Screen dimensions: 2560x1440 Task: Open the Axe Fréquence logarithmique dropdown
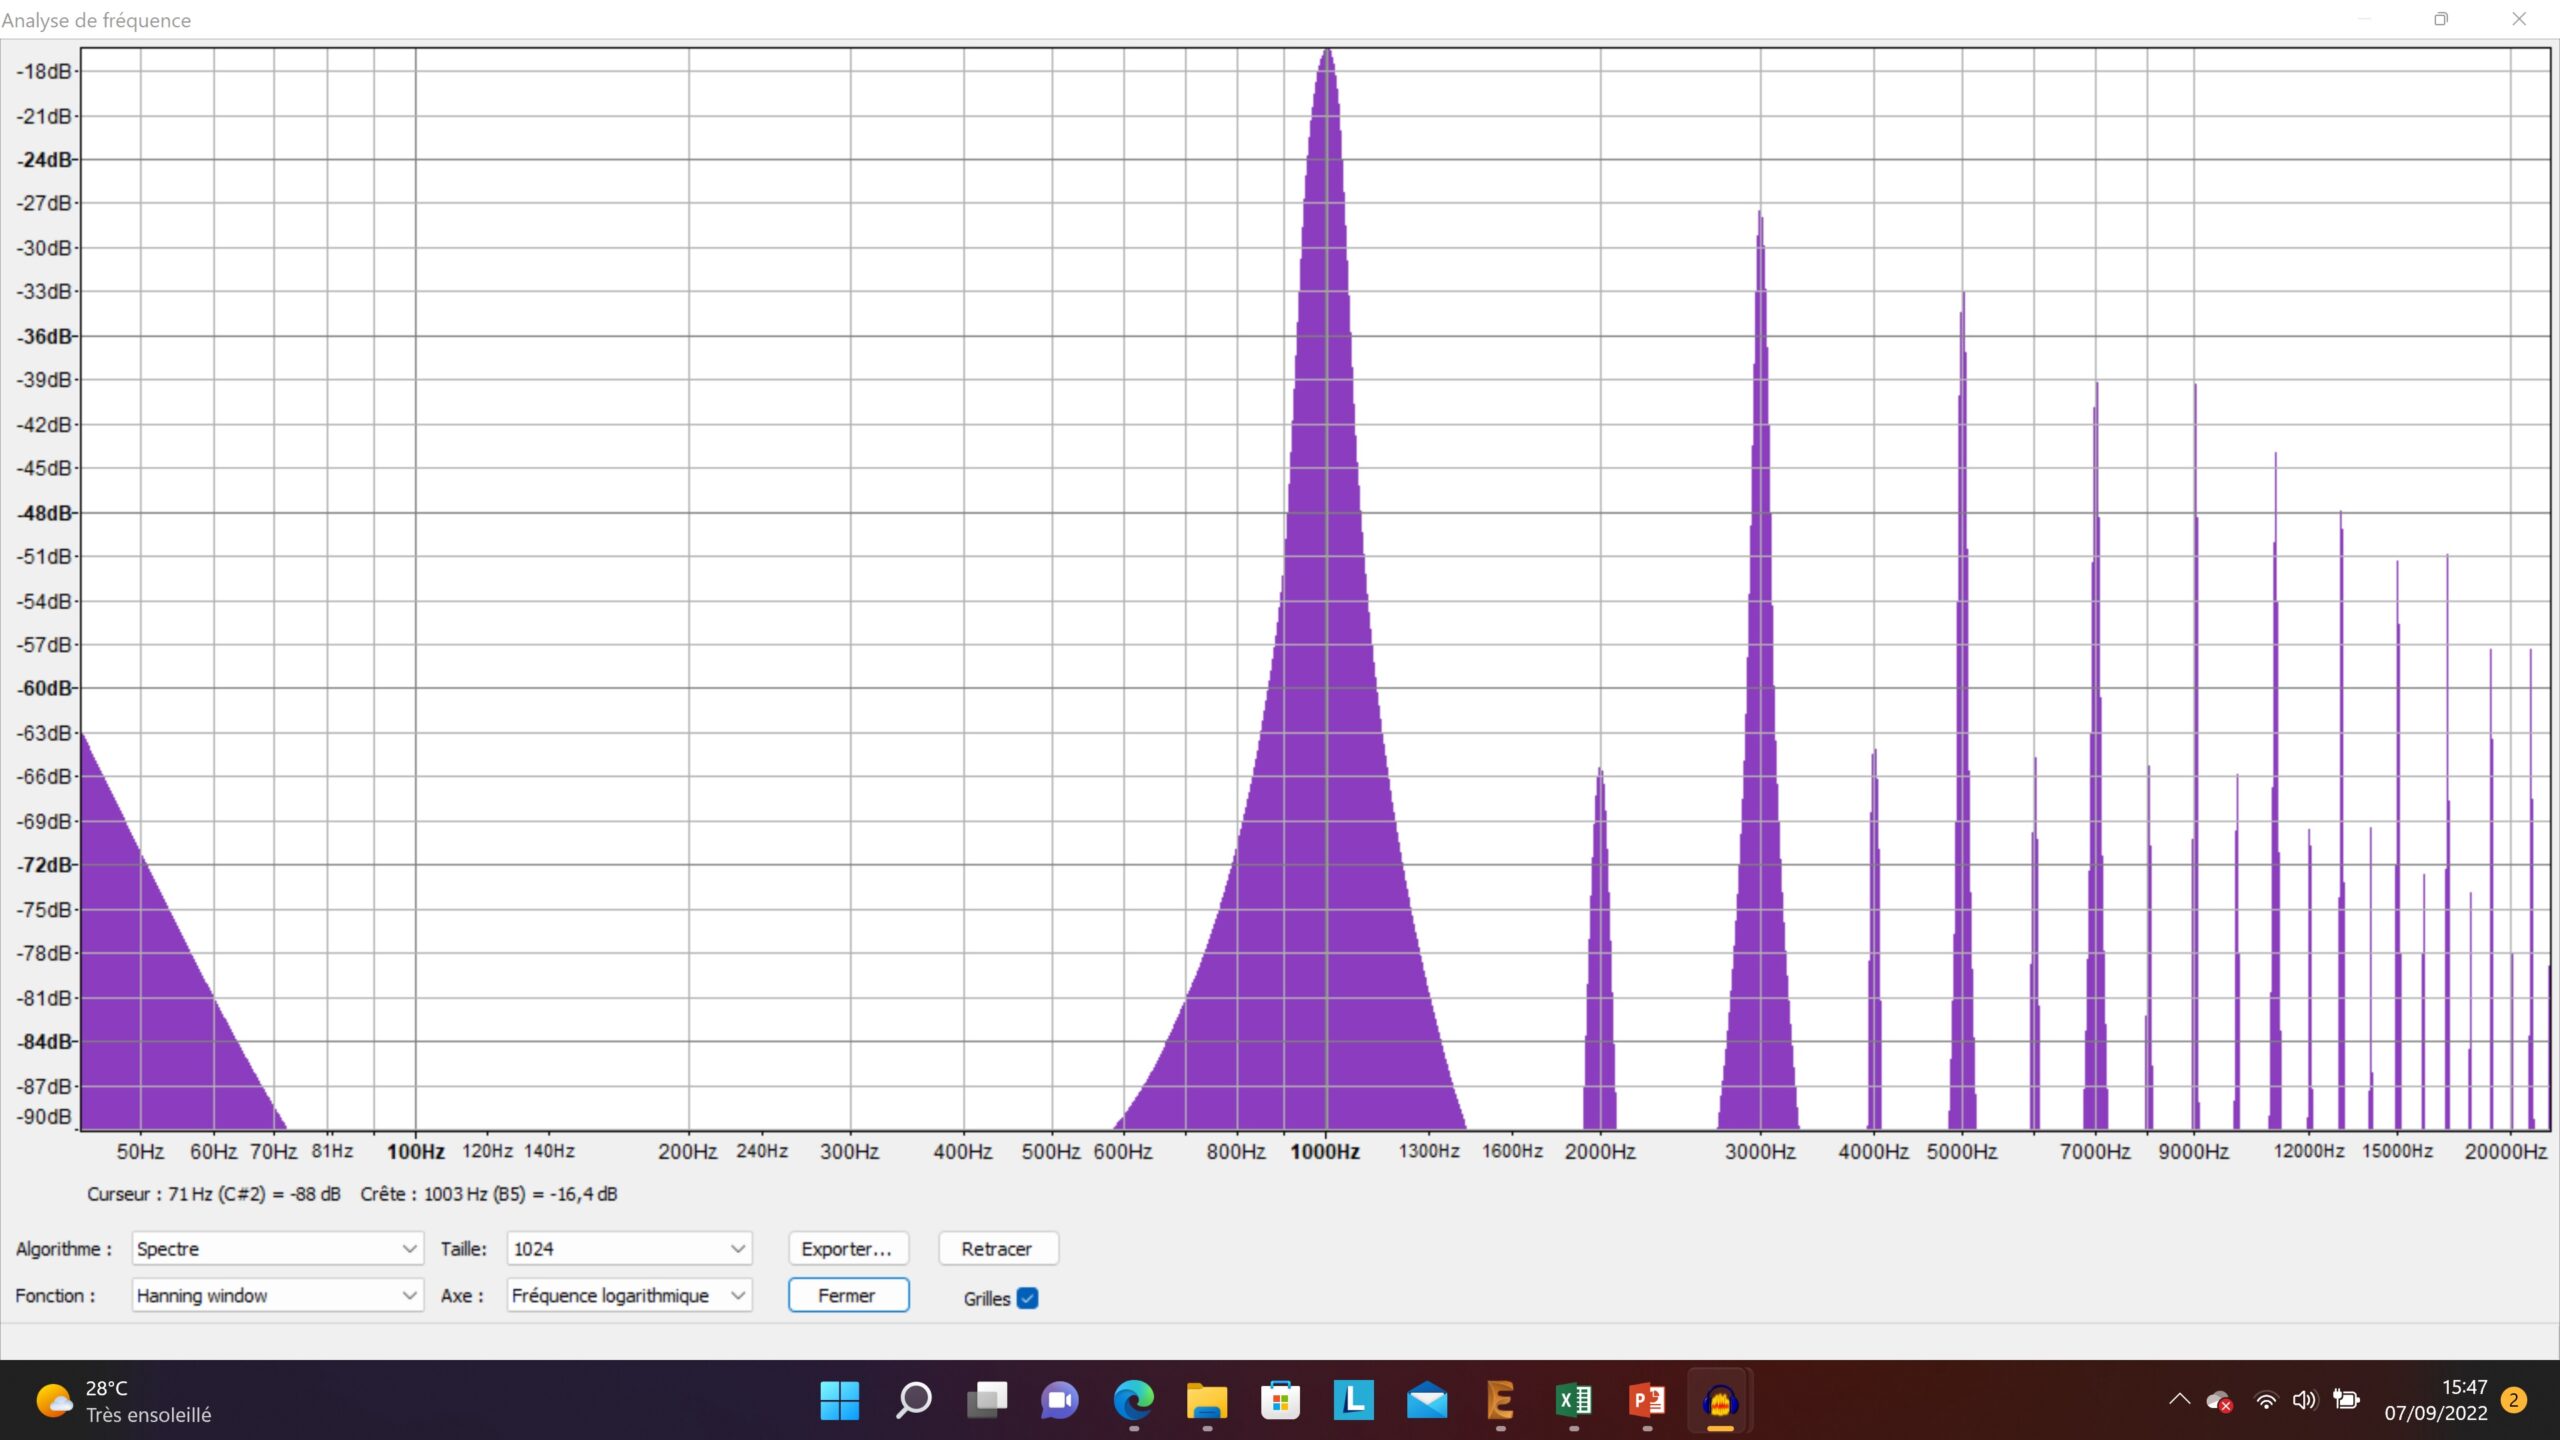click(629, 1296)
